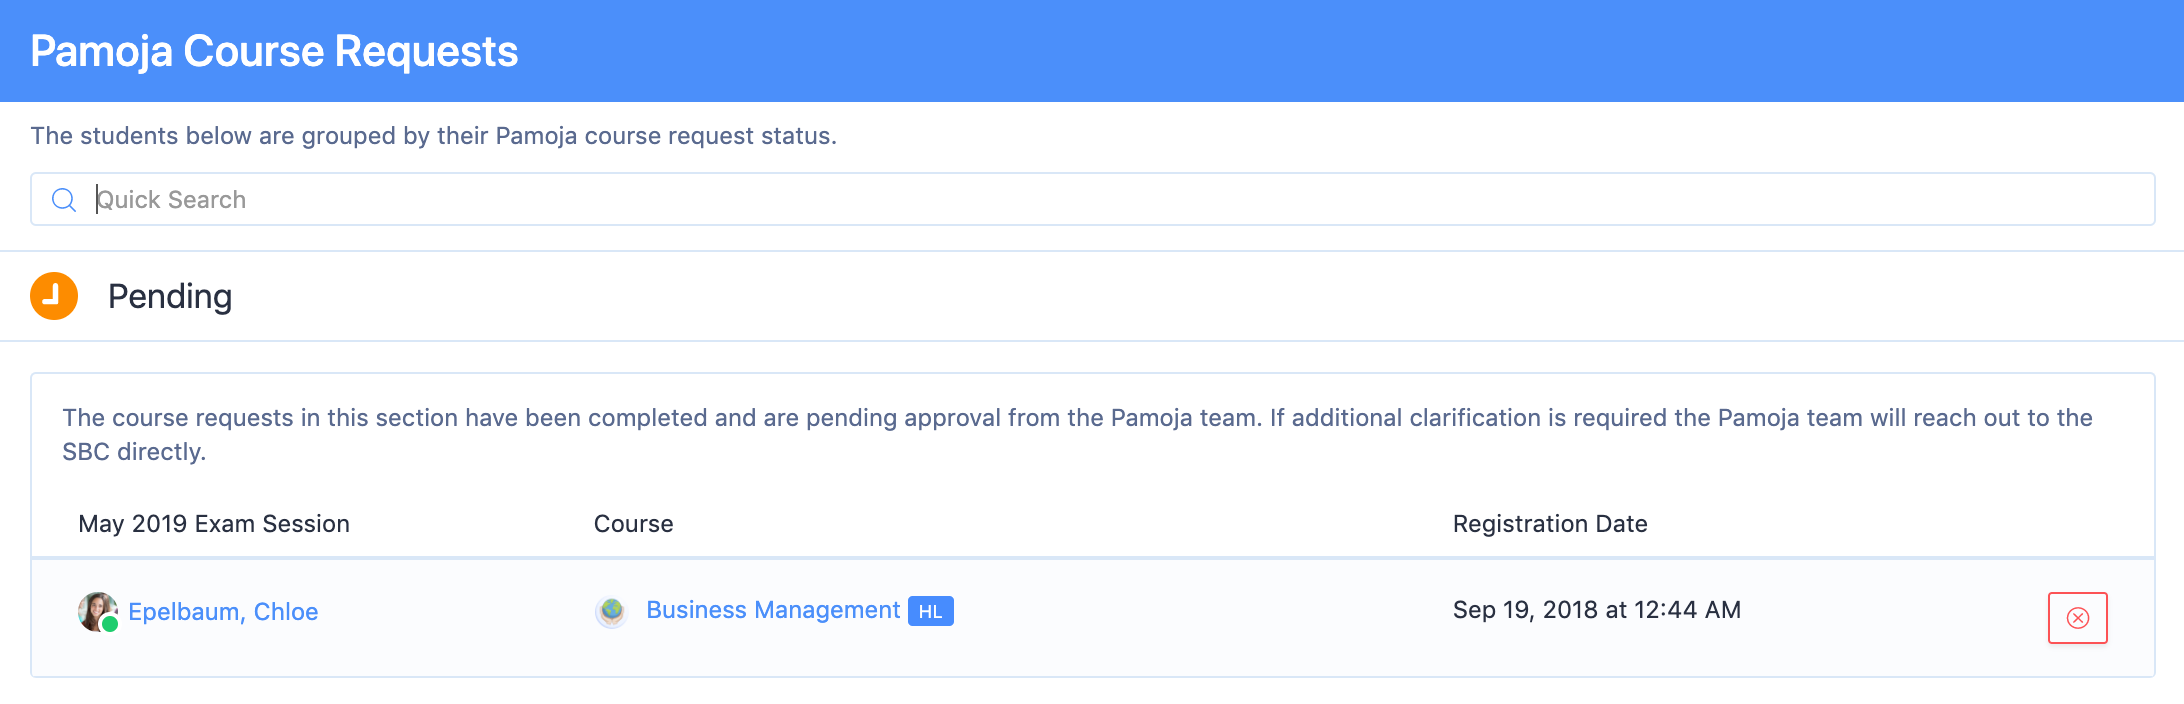The width and height of the screenshot is (2184, 704).
Task: Click the green status dot on avatar
Action: (110, 624)
